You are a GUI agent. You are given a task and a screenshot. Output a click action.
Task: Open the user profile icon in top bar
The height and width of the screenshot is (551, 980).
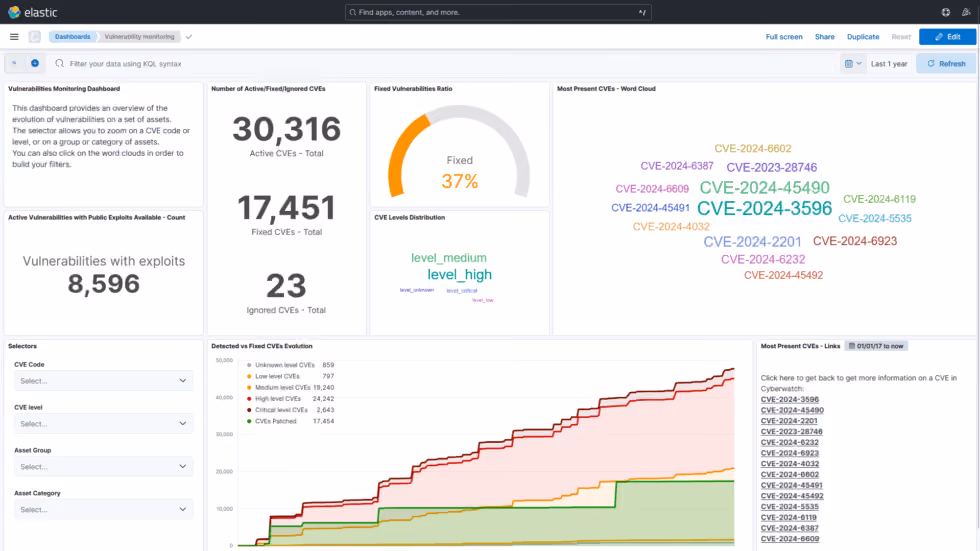[x=966, y=12]
